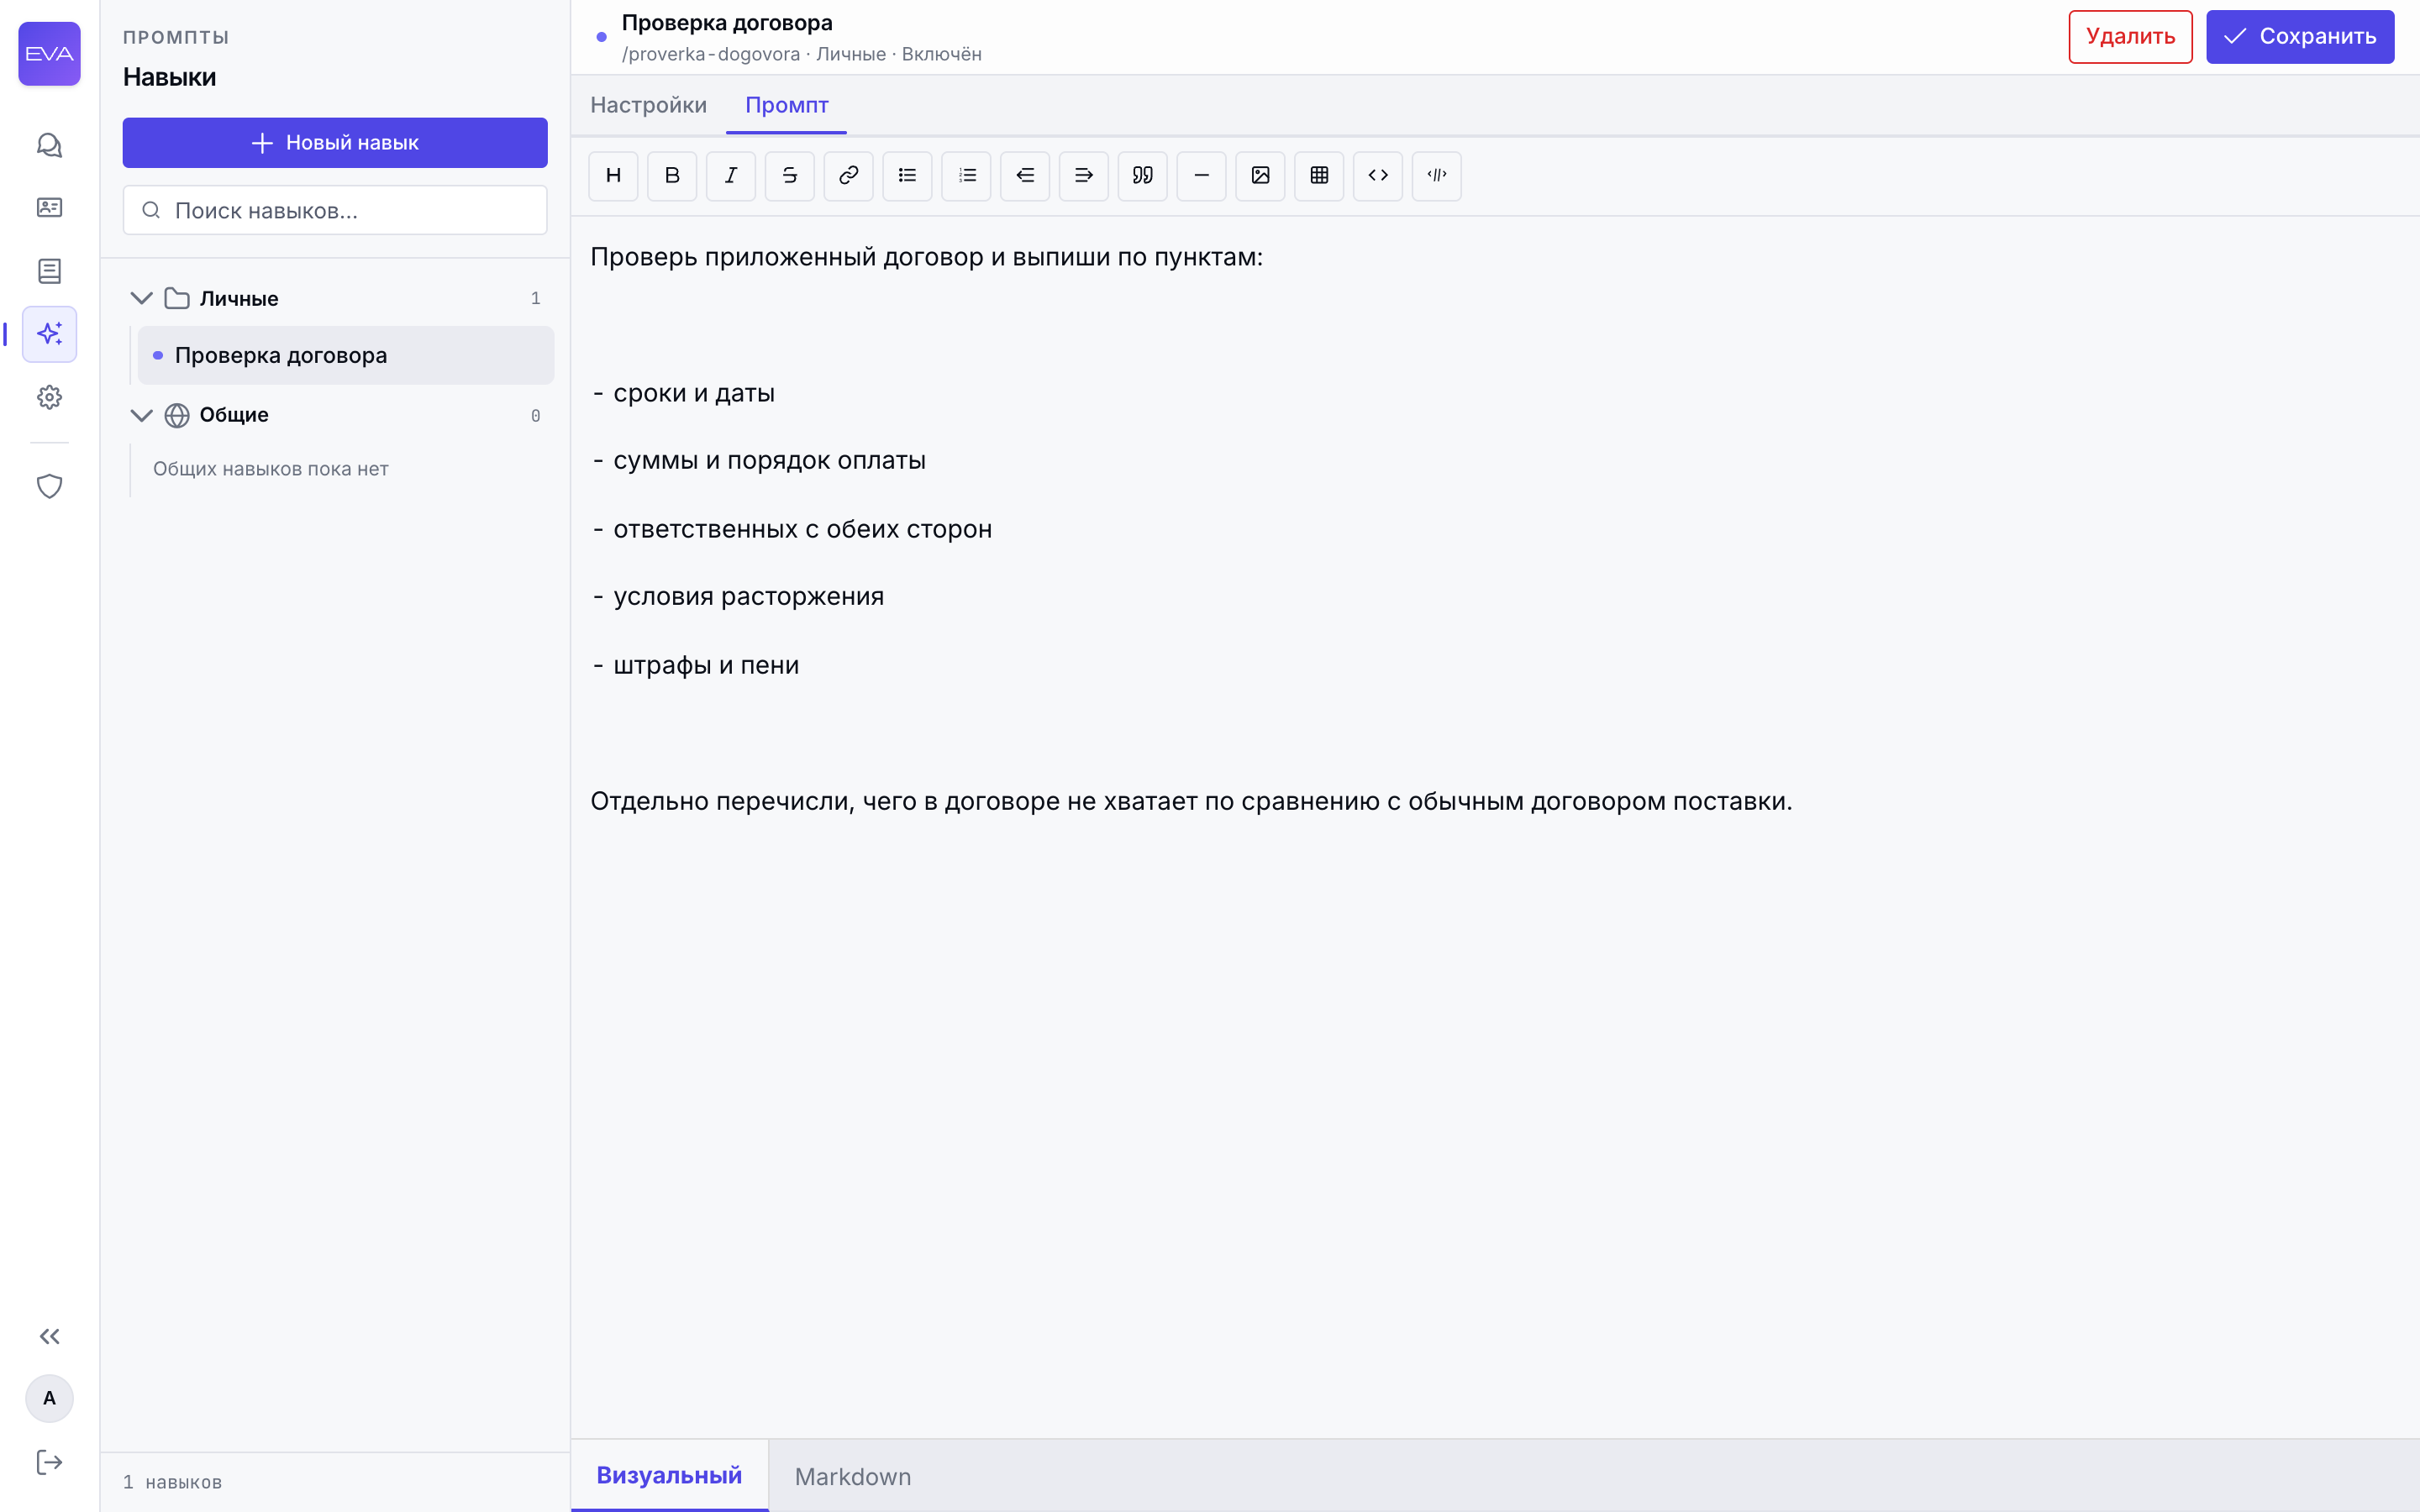Click the Heading formatting button
2420x1512 pixels.
613,176
